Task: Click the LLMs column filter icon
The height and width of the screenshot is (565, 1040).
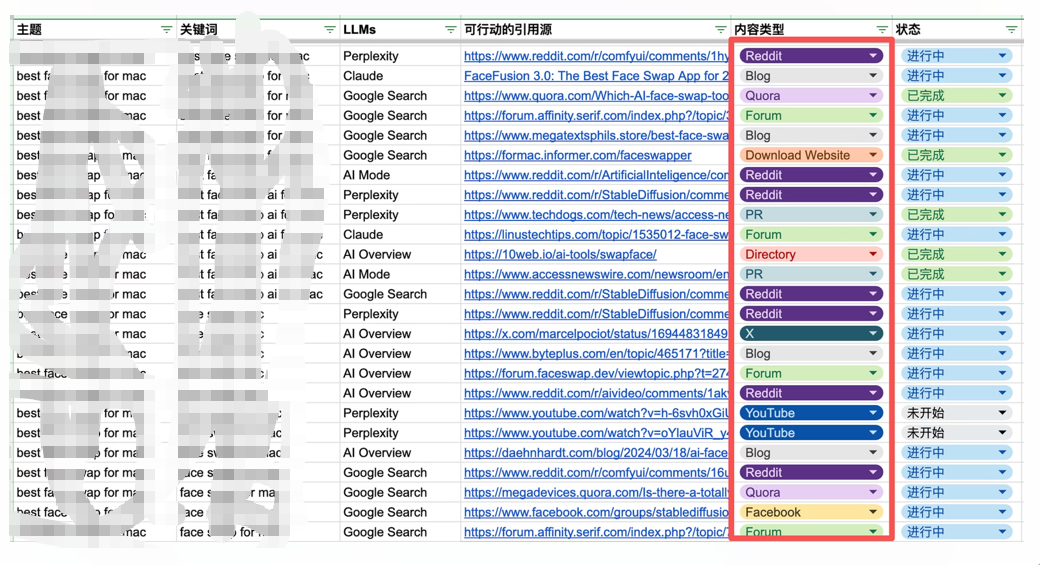Action: [x=450, y=30]
